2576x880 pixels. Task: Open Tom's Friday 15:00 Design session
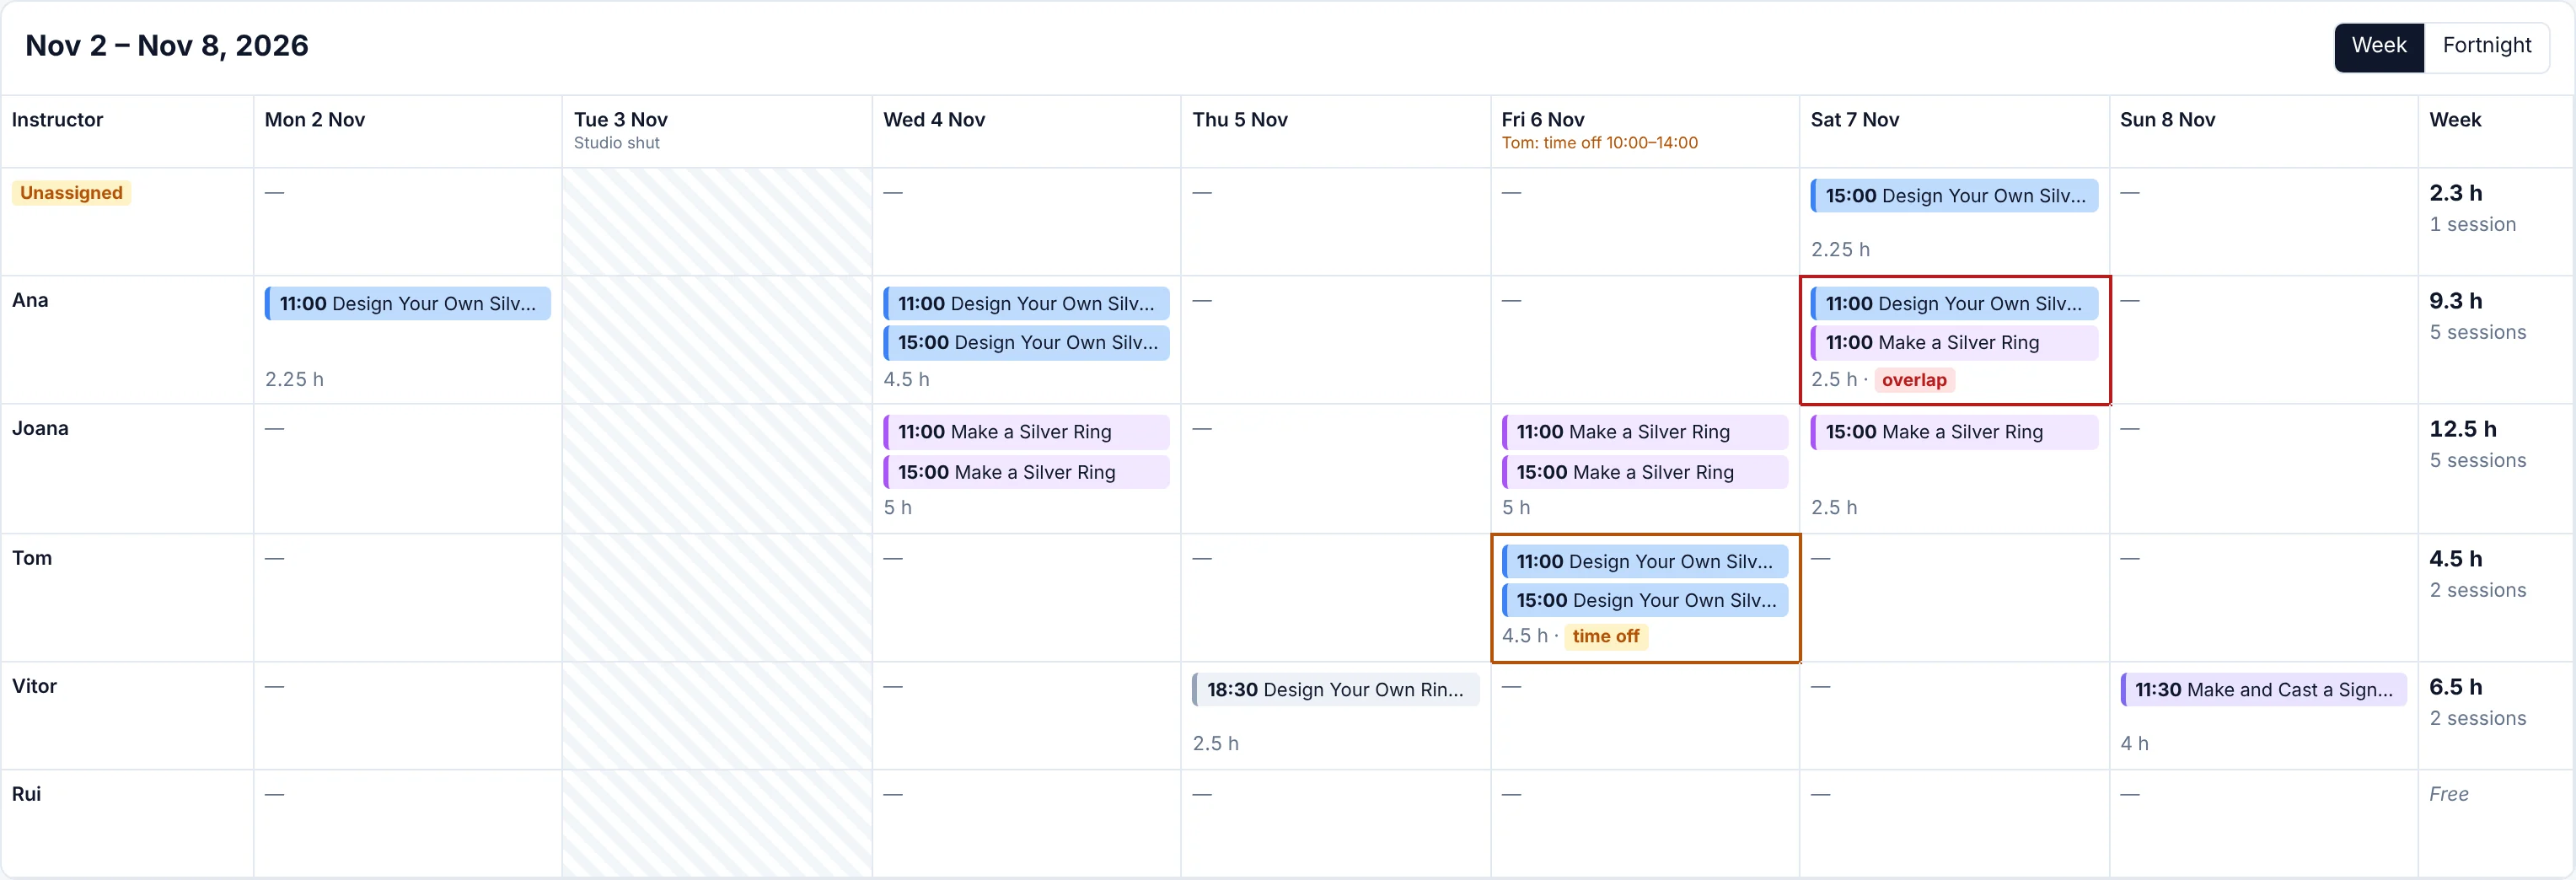coord(1645,601)
